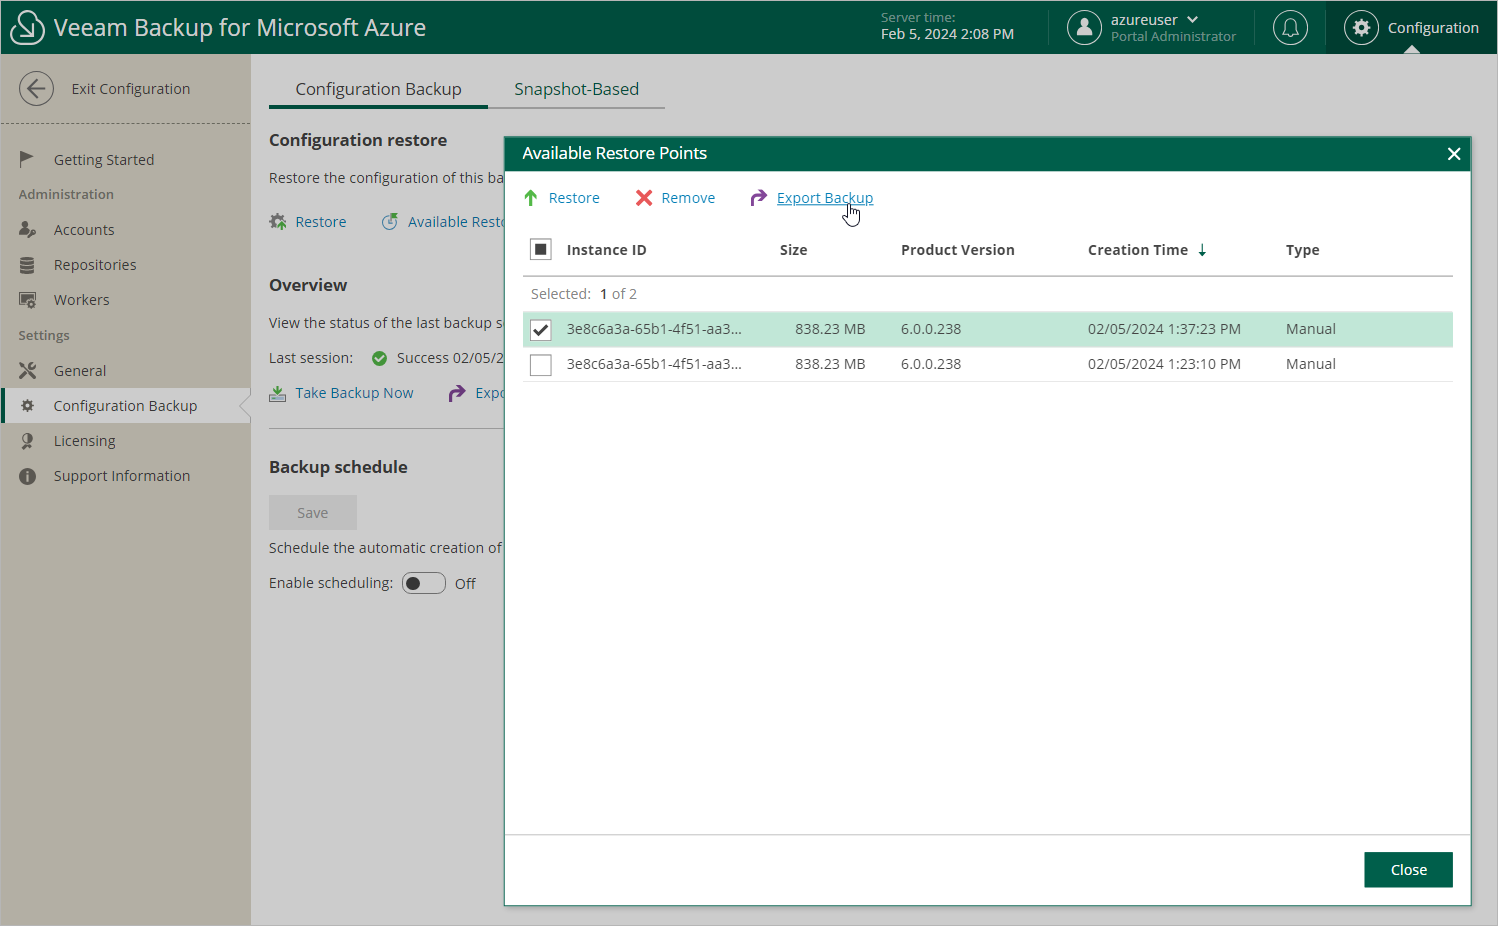Close the Available Restore Points dialog
The width and height of the screenshot is (1498, 926).
(x=1454, y=154)
